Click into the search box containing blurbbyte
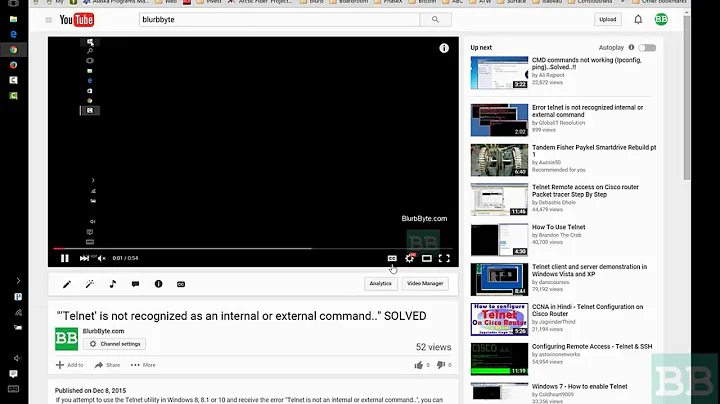Viewport: 720px width, 404px height. point(279,19)
